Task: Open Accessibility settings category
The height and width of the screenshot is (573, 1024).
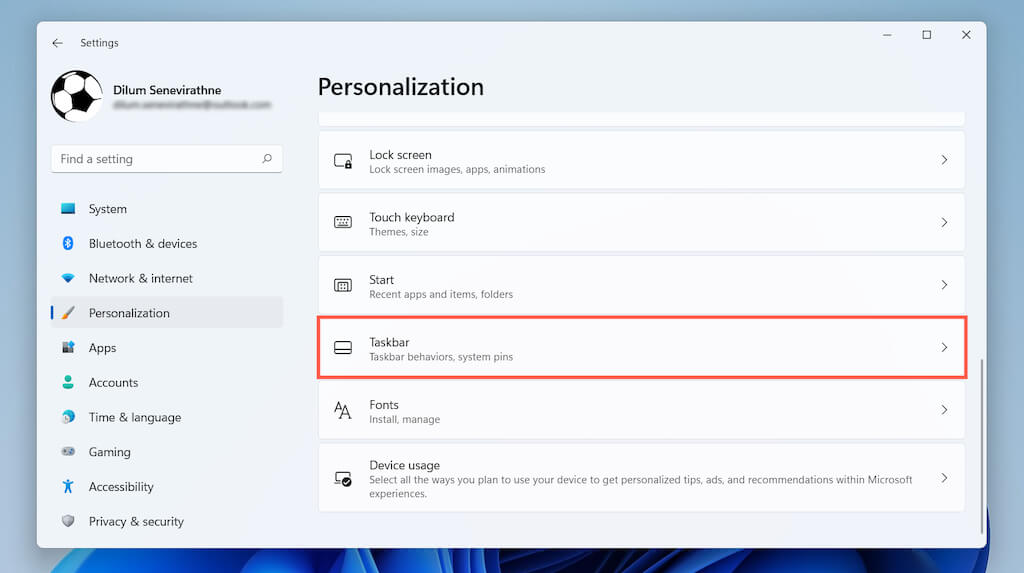Action: [x=167, y=486]
